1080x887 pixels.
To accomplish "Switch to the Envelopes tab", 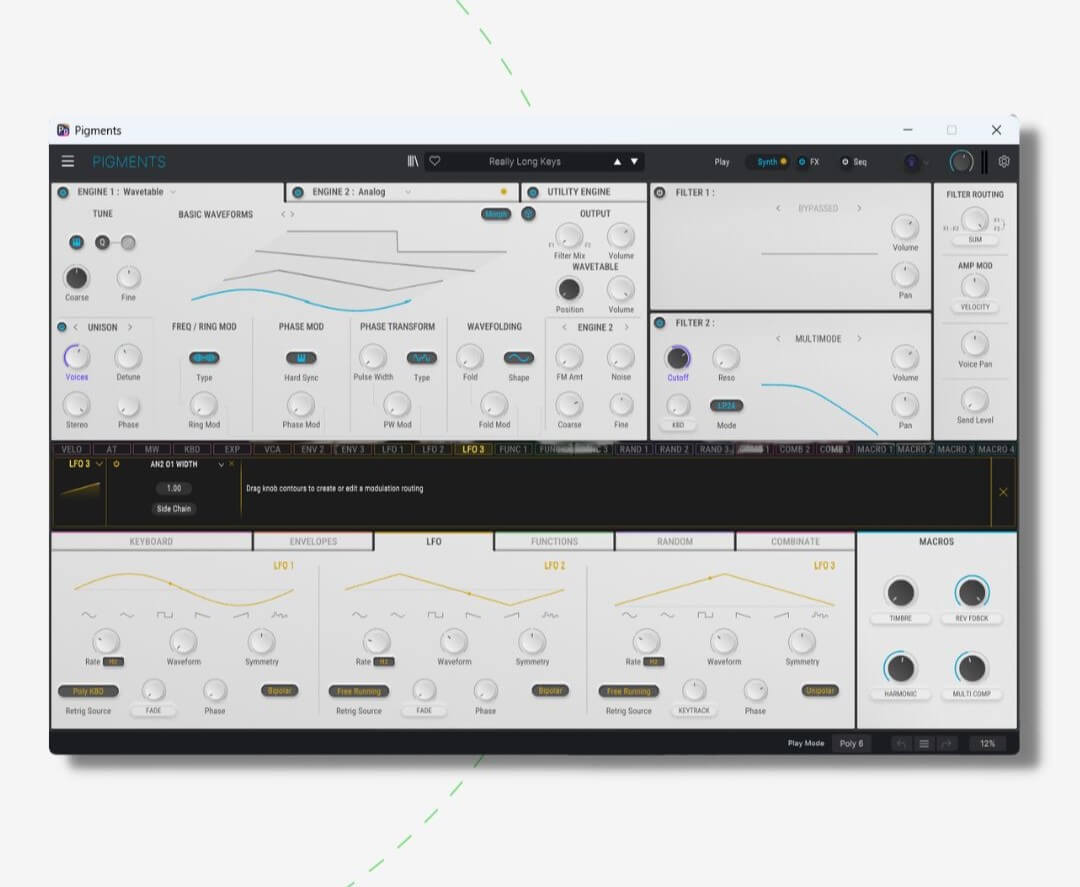I will [313, 542].
